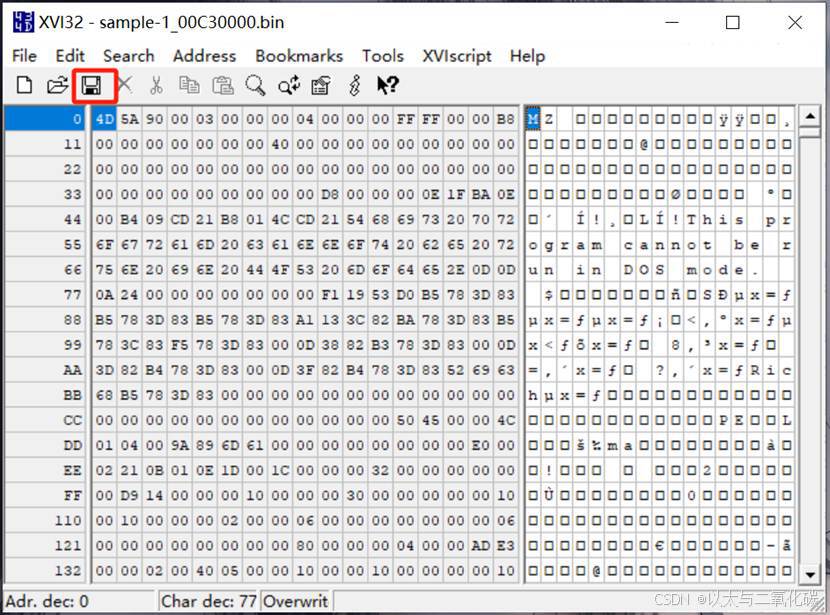The width and height of the screenshot is (830, 615).
Task: Select the Ù character in the text pane
Action: [x=548, y=495]
